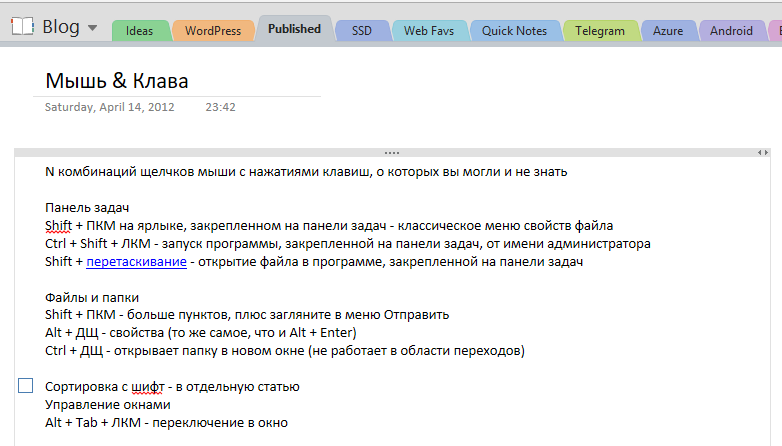
Task: Click the container width arrows at right edge
Action: 762,153
